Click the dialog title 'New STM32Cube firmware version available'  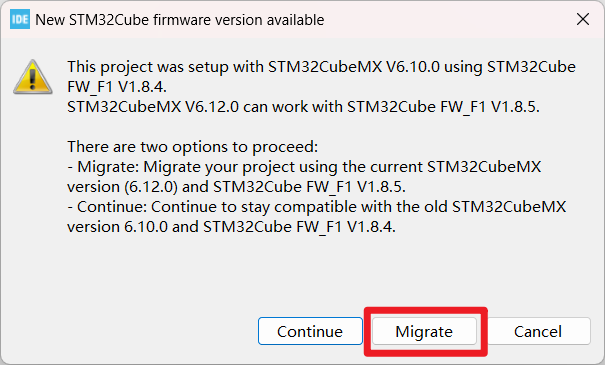tap(180, 20)
